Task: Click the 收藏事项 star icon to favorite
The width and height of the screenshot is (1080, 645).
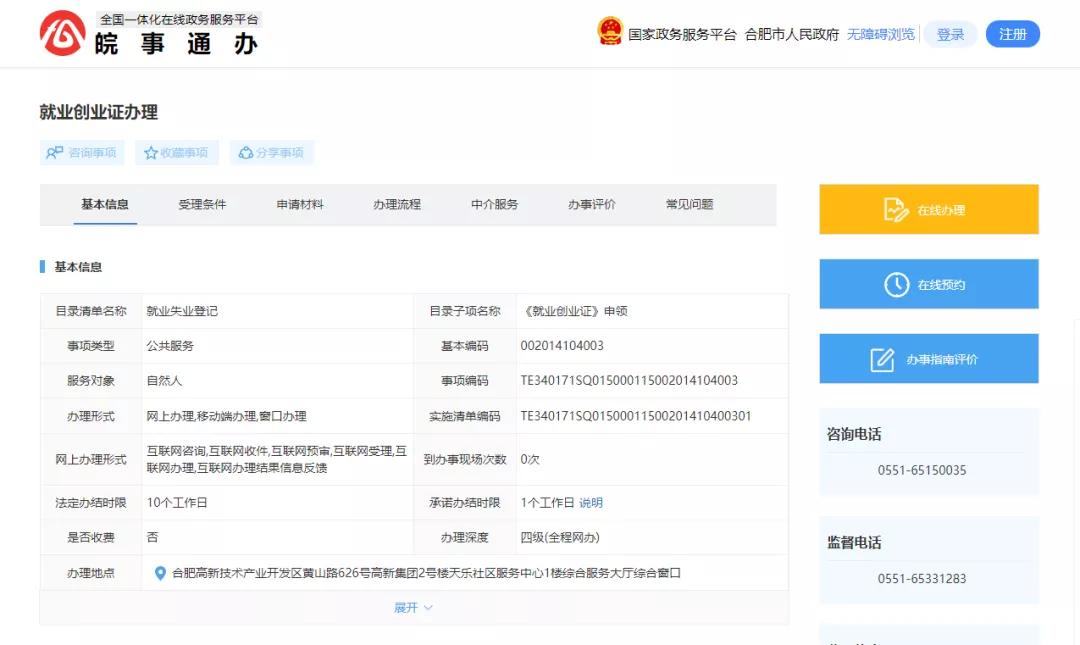Action: [x=150, y=152]
